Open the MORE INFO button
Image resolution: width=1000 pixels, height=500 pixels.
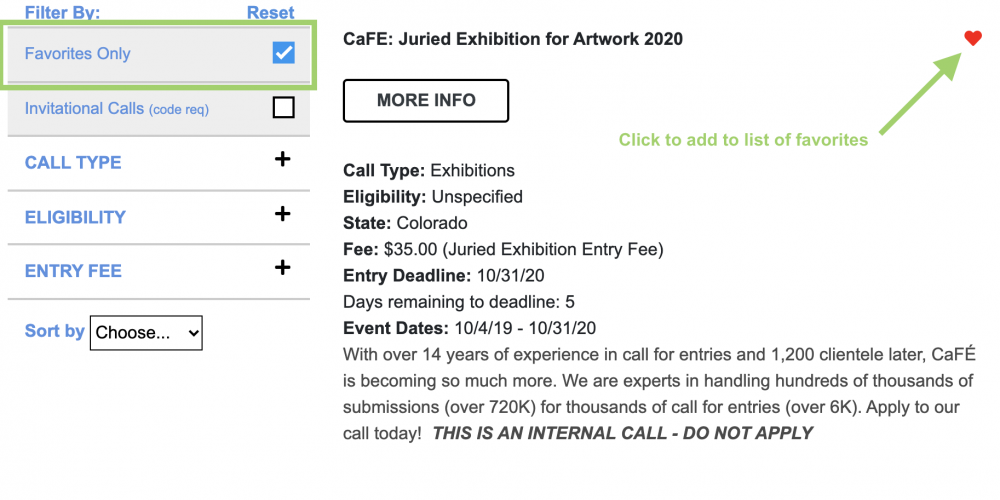(x=426, y=100)
